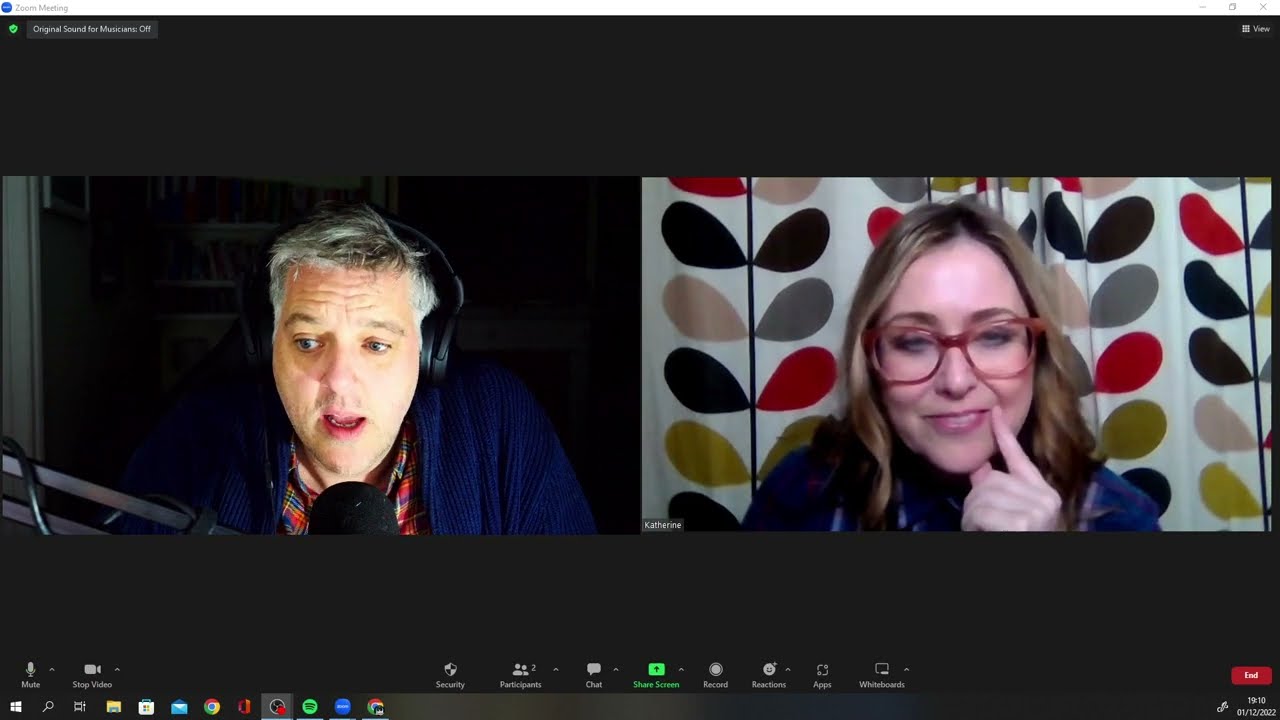Open Task View in taskbar

coord(80,707)
